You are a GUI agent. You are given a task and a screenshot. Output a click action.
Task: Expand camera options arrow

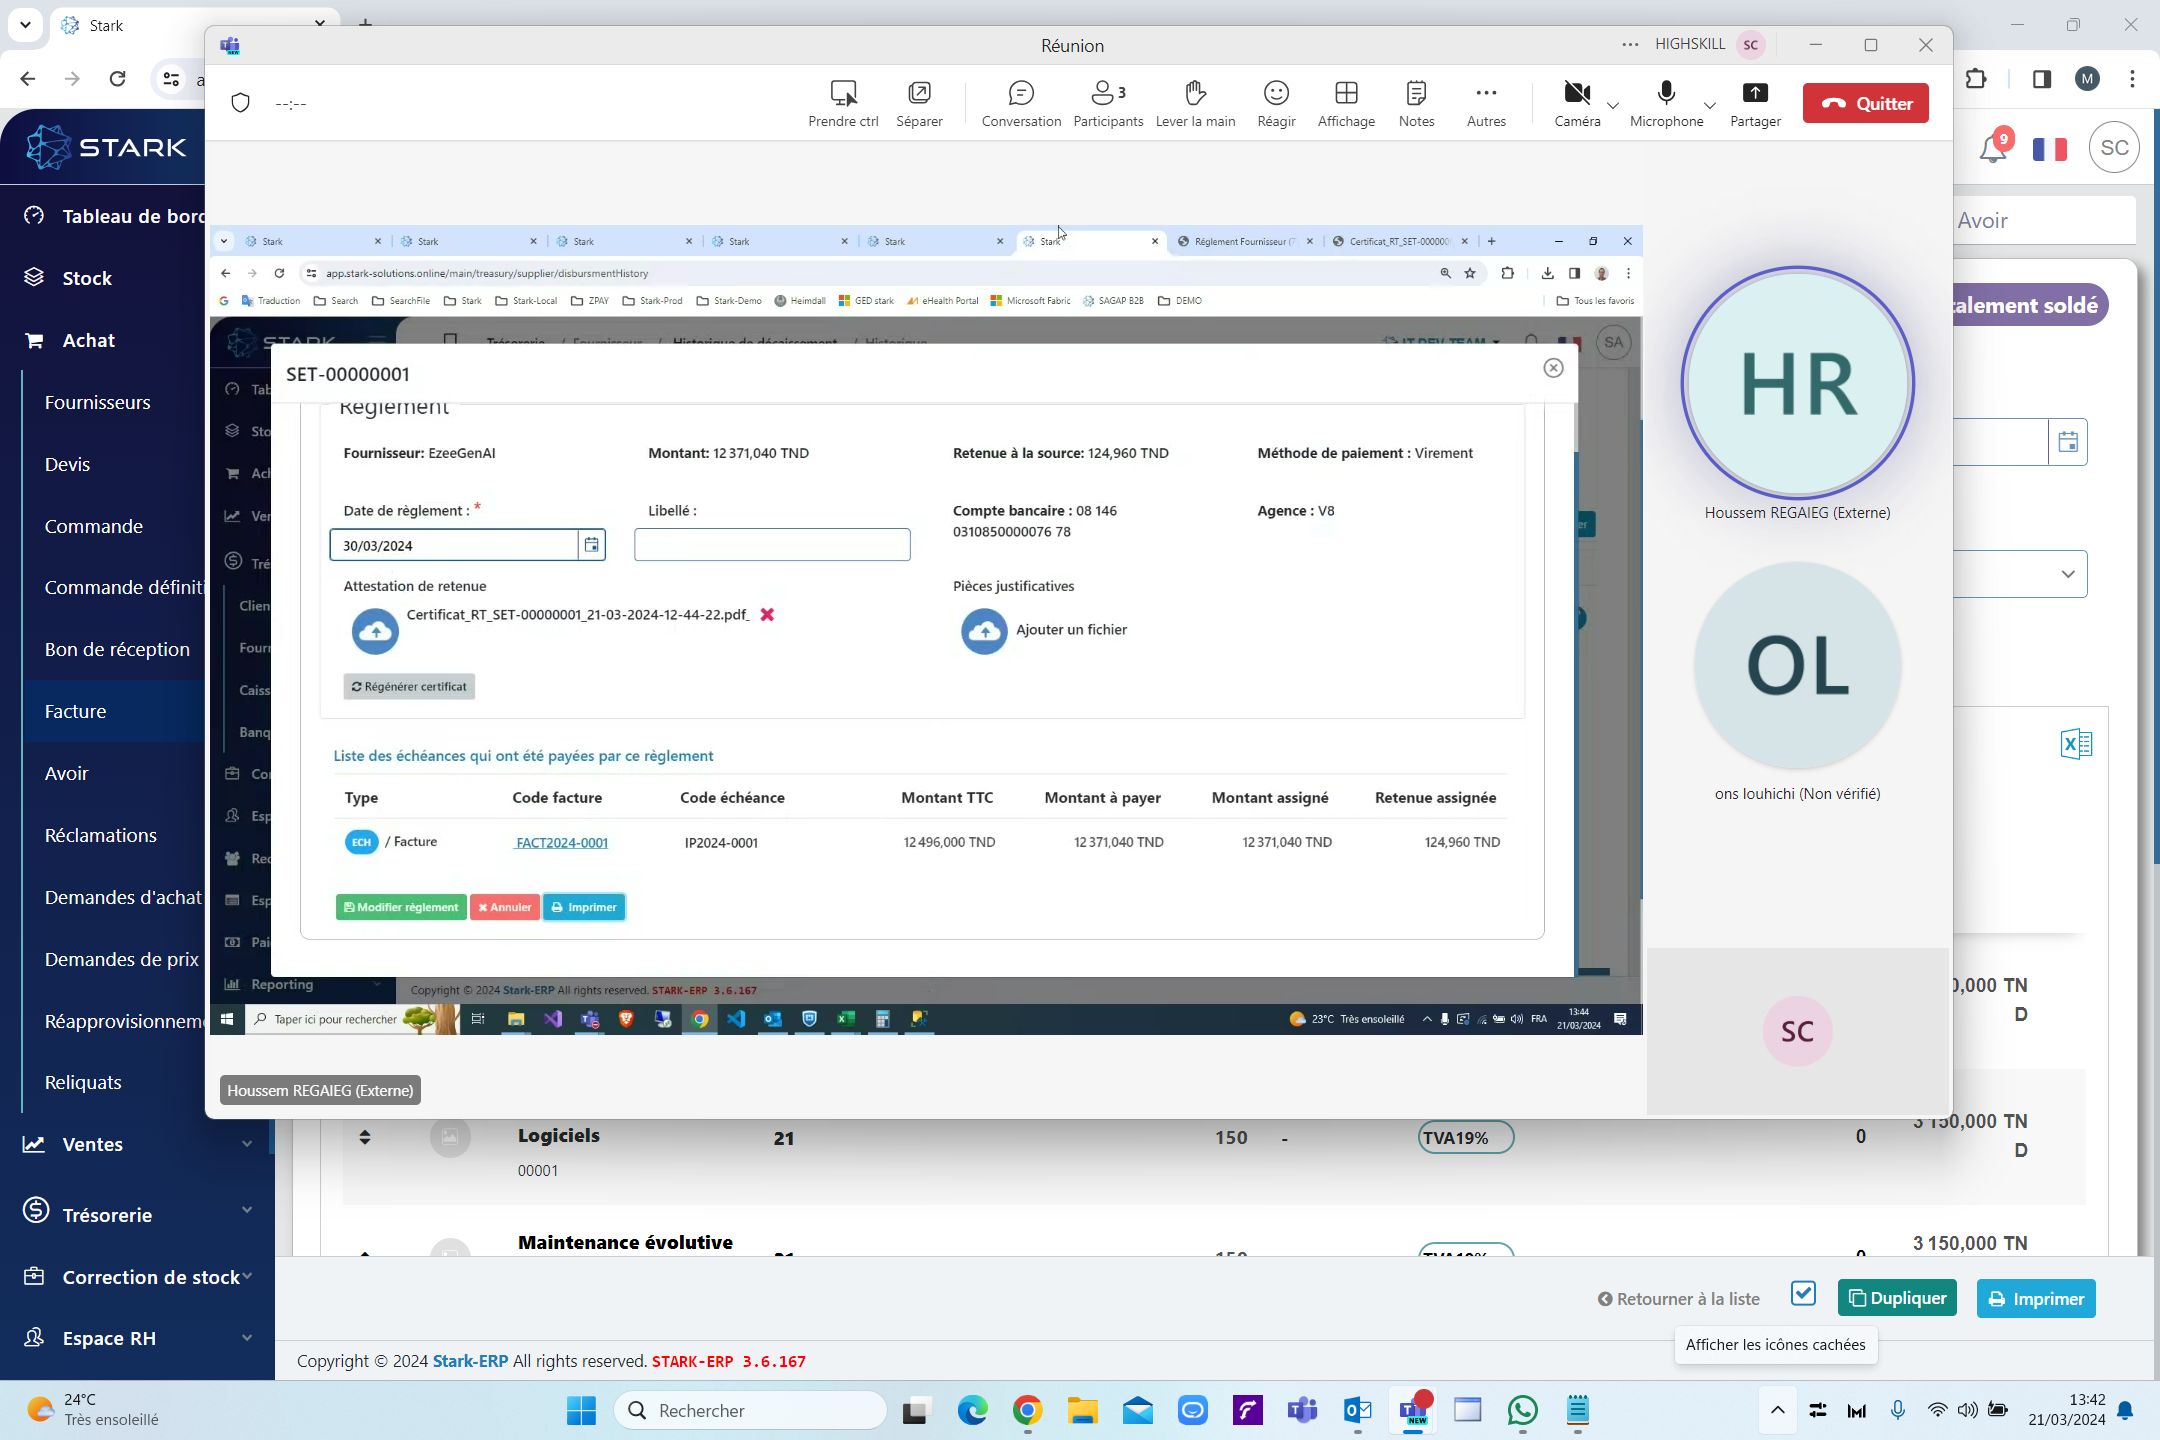(x=1613, y=105)
